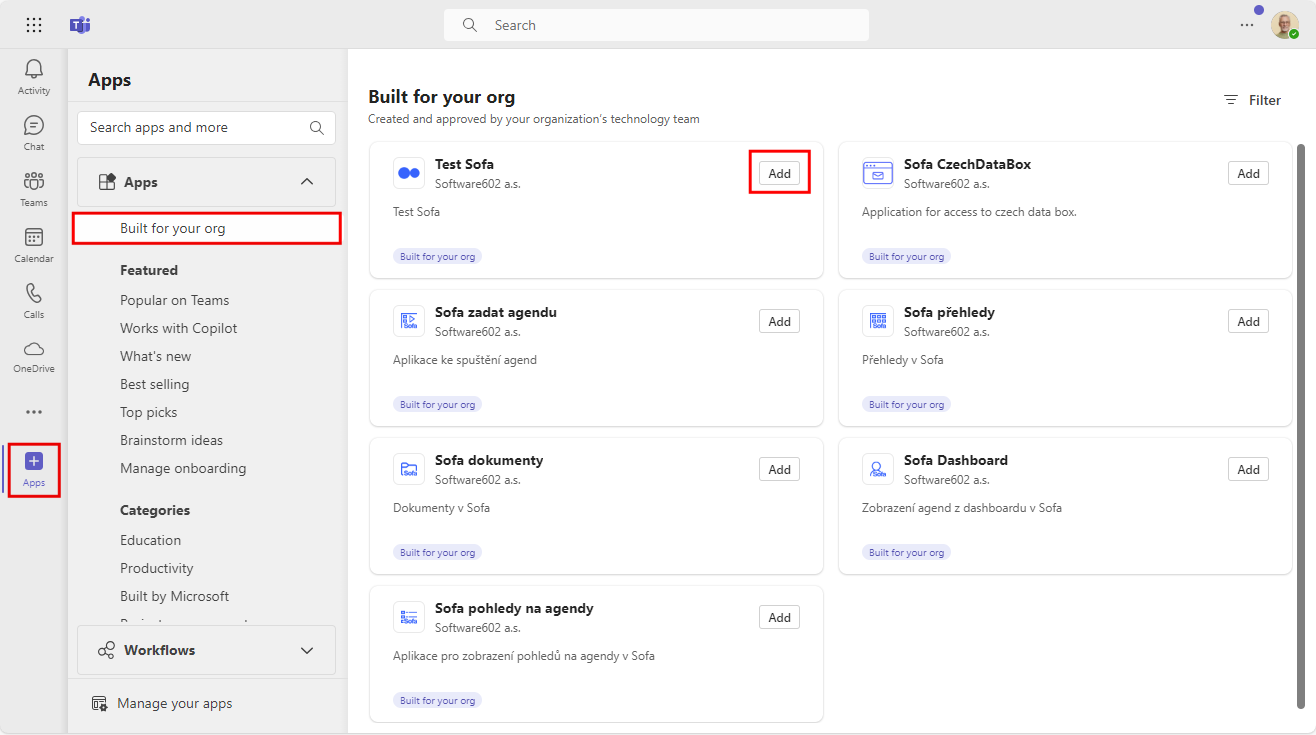
Task: Add the Sofa přehledy app
Action: tap(1248, 321)
